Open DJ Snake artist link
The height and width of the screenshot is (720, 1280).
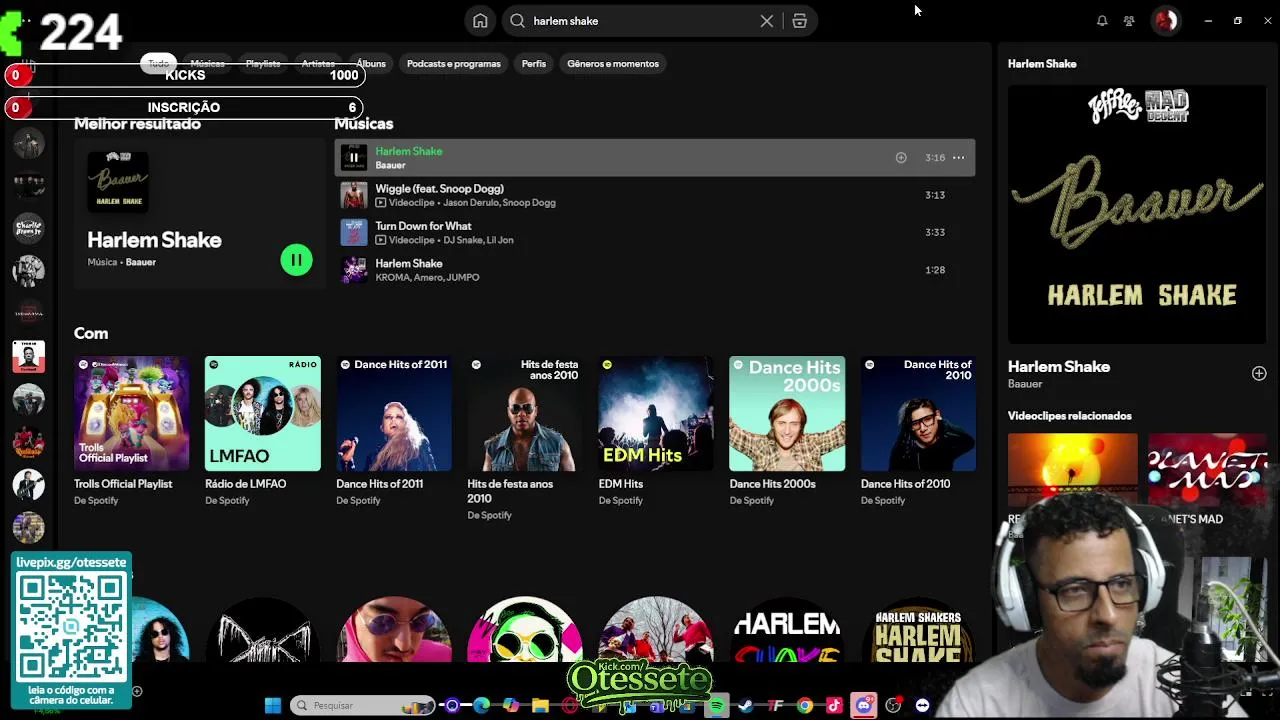coord(463,240)
